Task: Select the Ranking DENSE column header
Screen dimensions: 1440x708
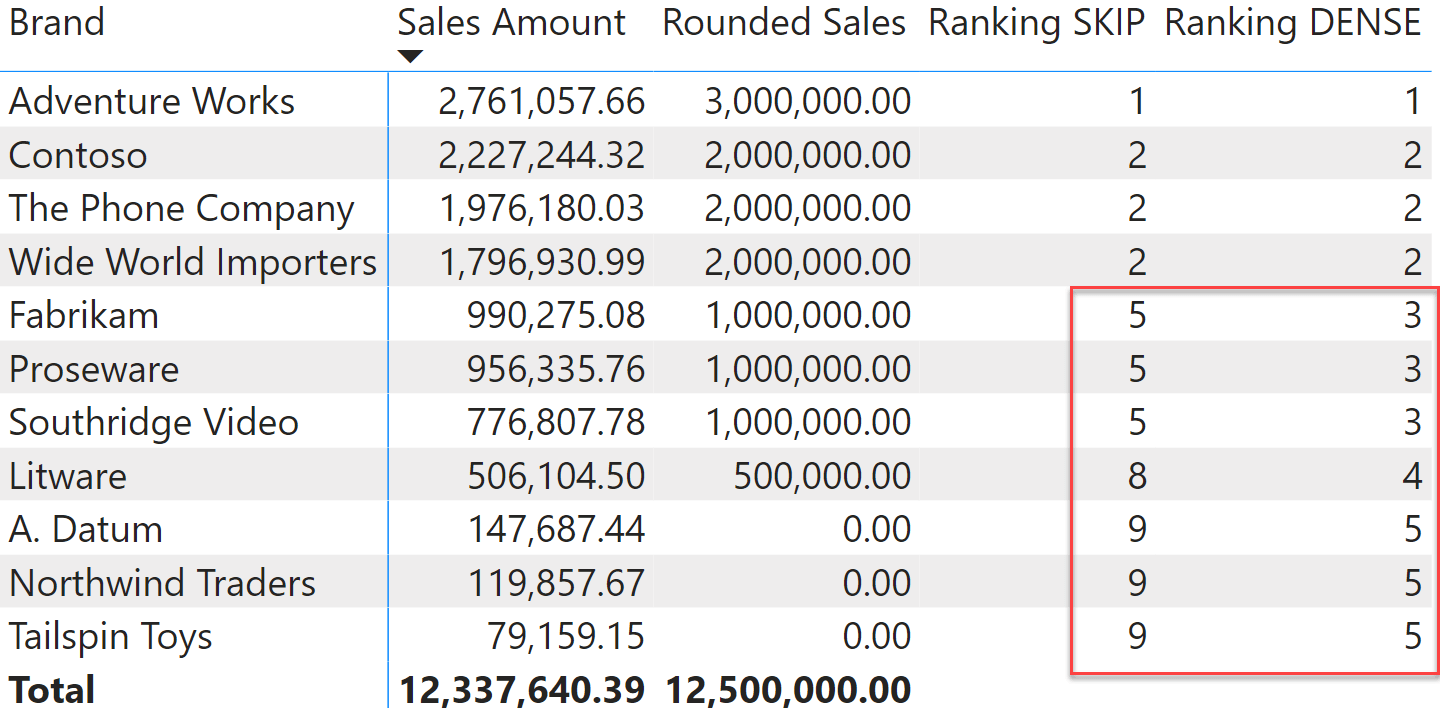Action: click(x=1293, y=22)
